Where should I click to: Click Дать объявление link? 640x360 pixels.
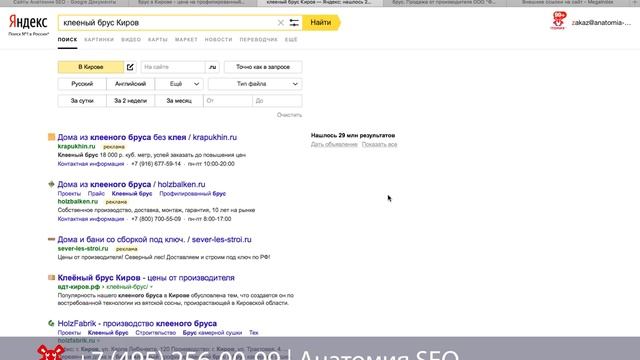point(334,144)
